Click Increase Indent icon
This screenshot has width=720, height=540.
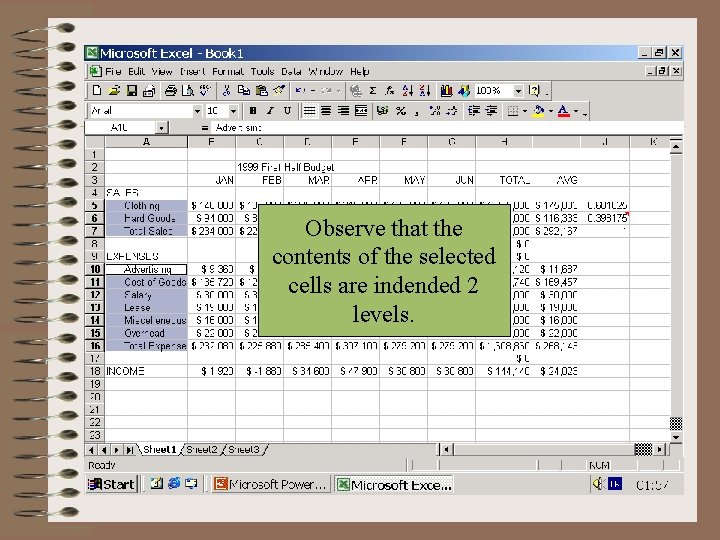pyautogui.click(x=491, y=111)
